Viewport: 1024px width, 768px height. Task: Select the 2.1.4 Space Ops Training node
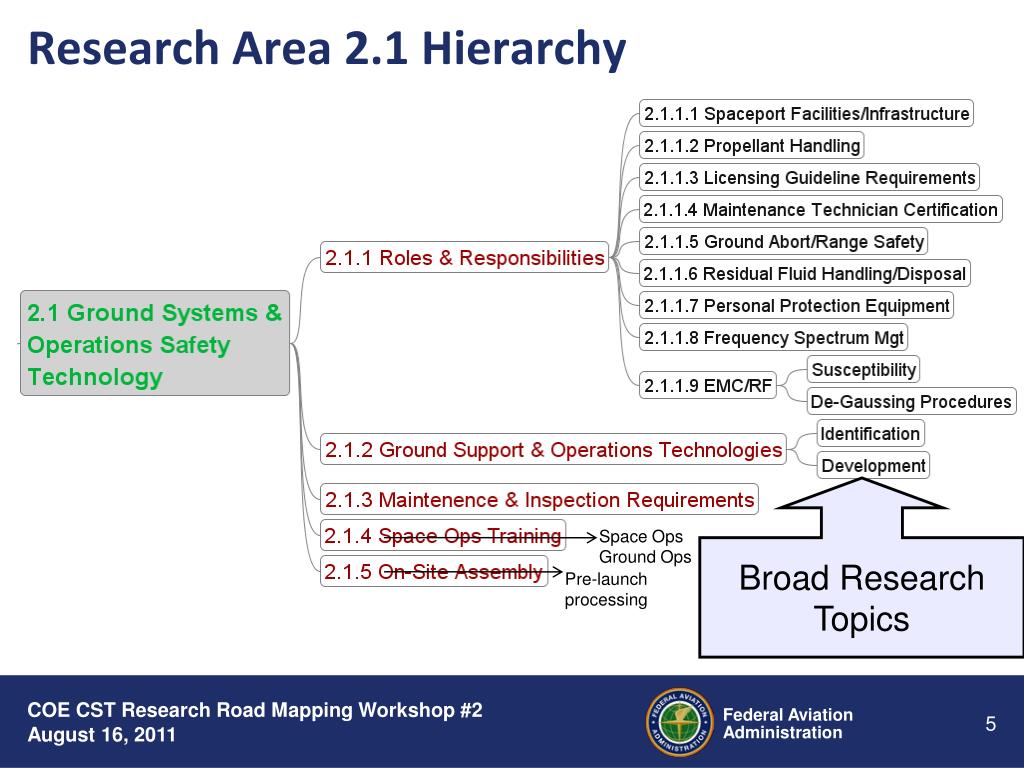click(x=443, y=536)
